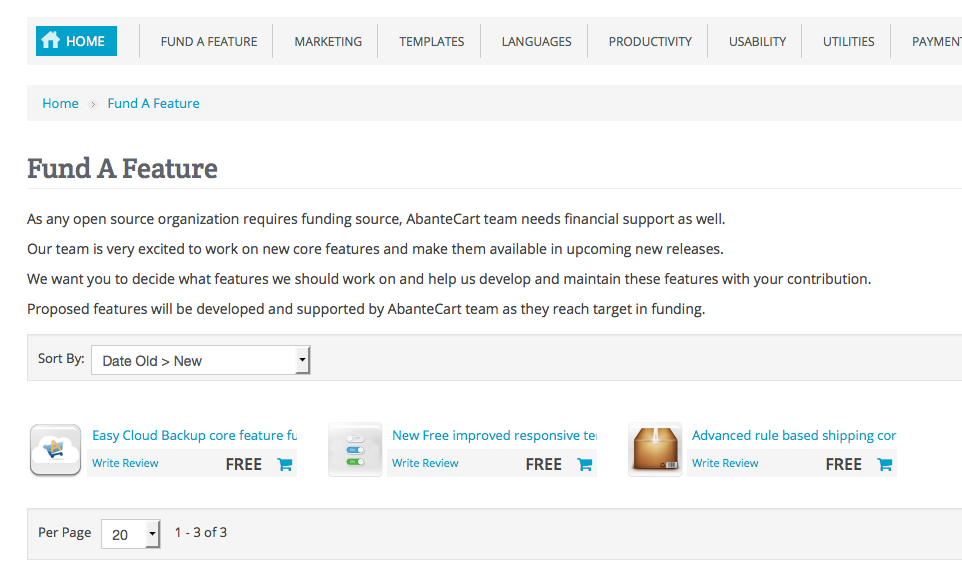This screenshot has width=962, height=577.
Task: Click the 'Sort By:' label
Action: (x=61, y=358)
